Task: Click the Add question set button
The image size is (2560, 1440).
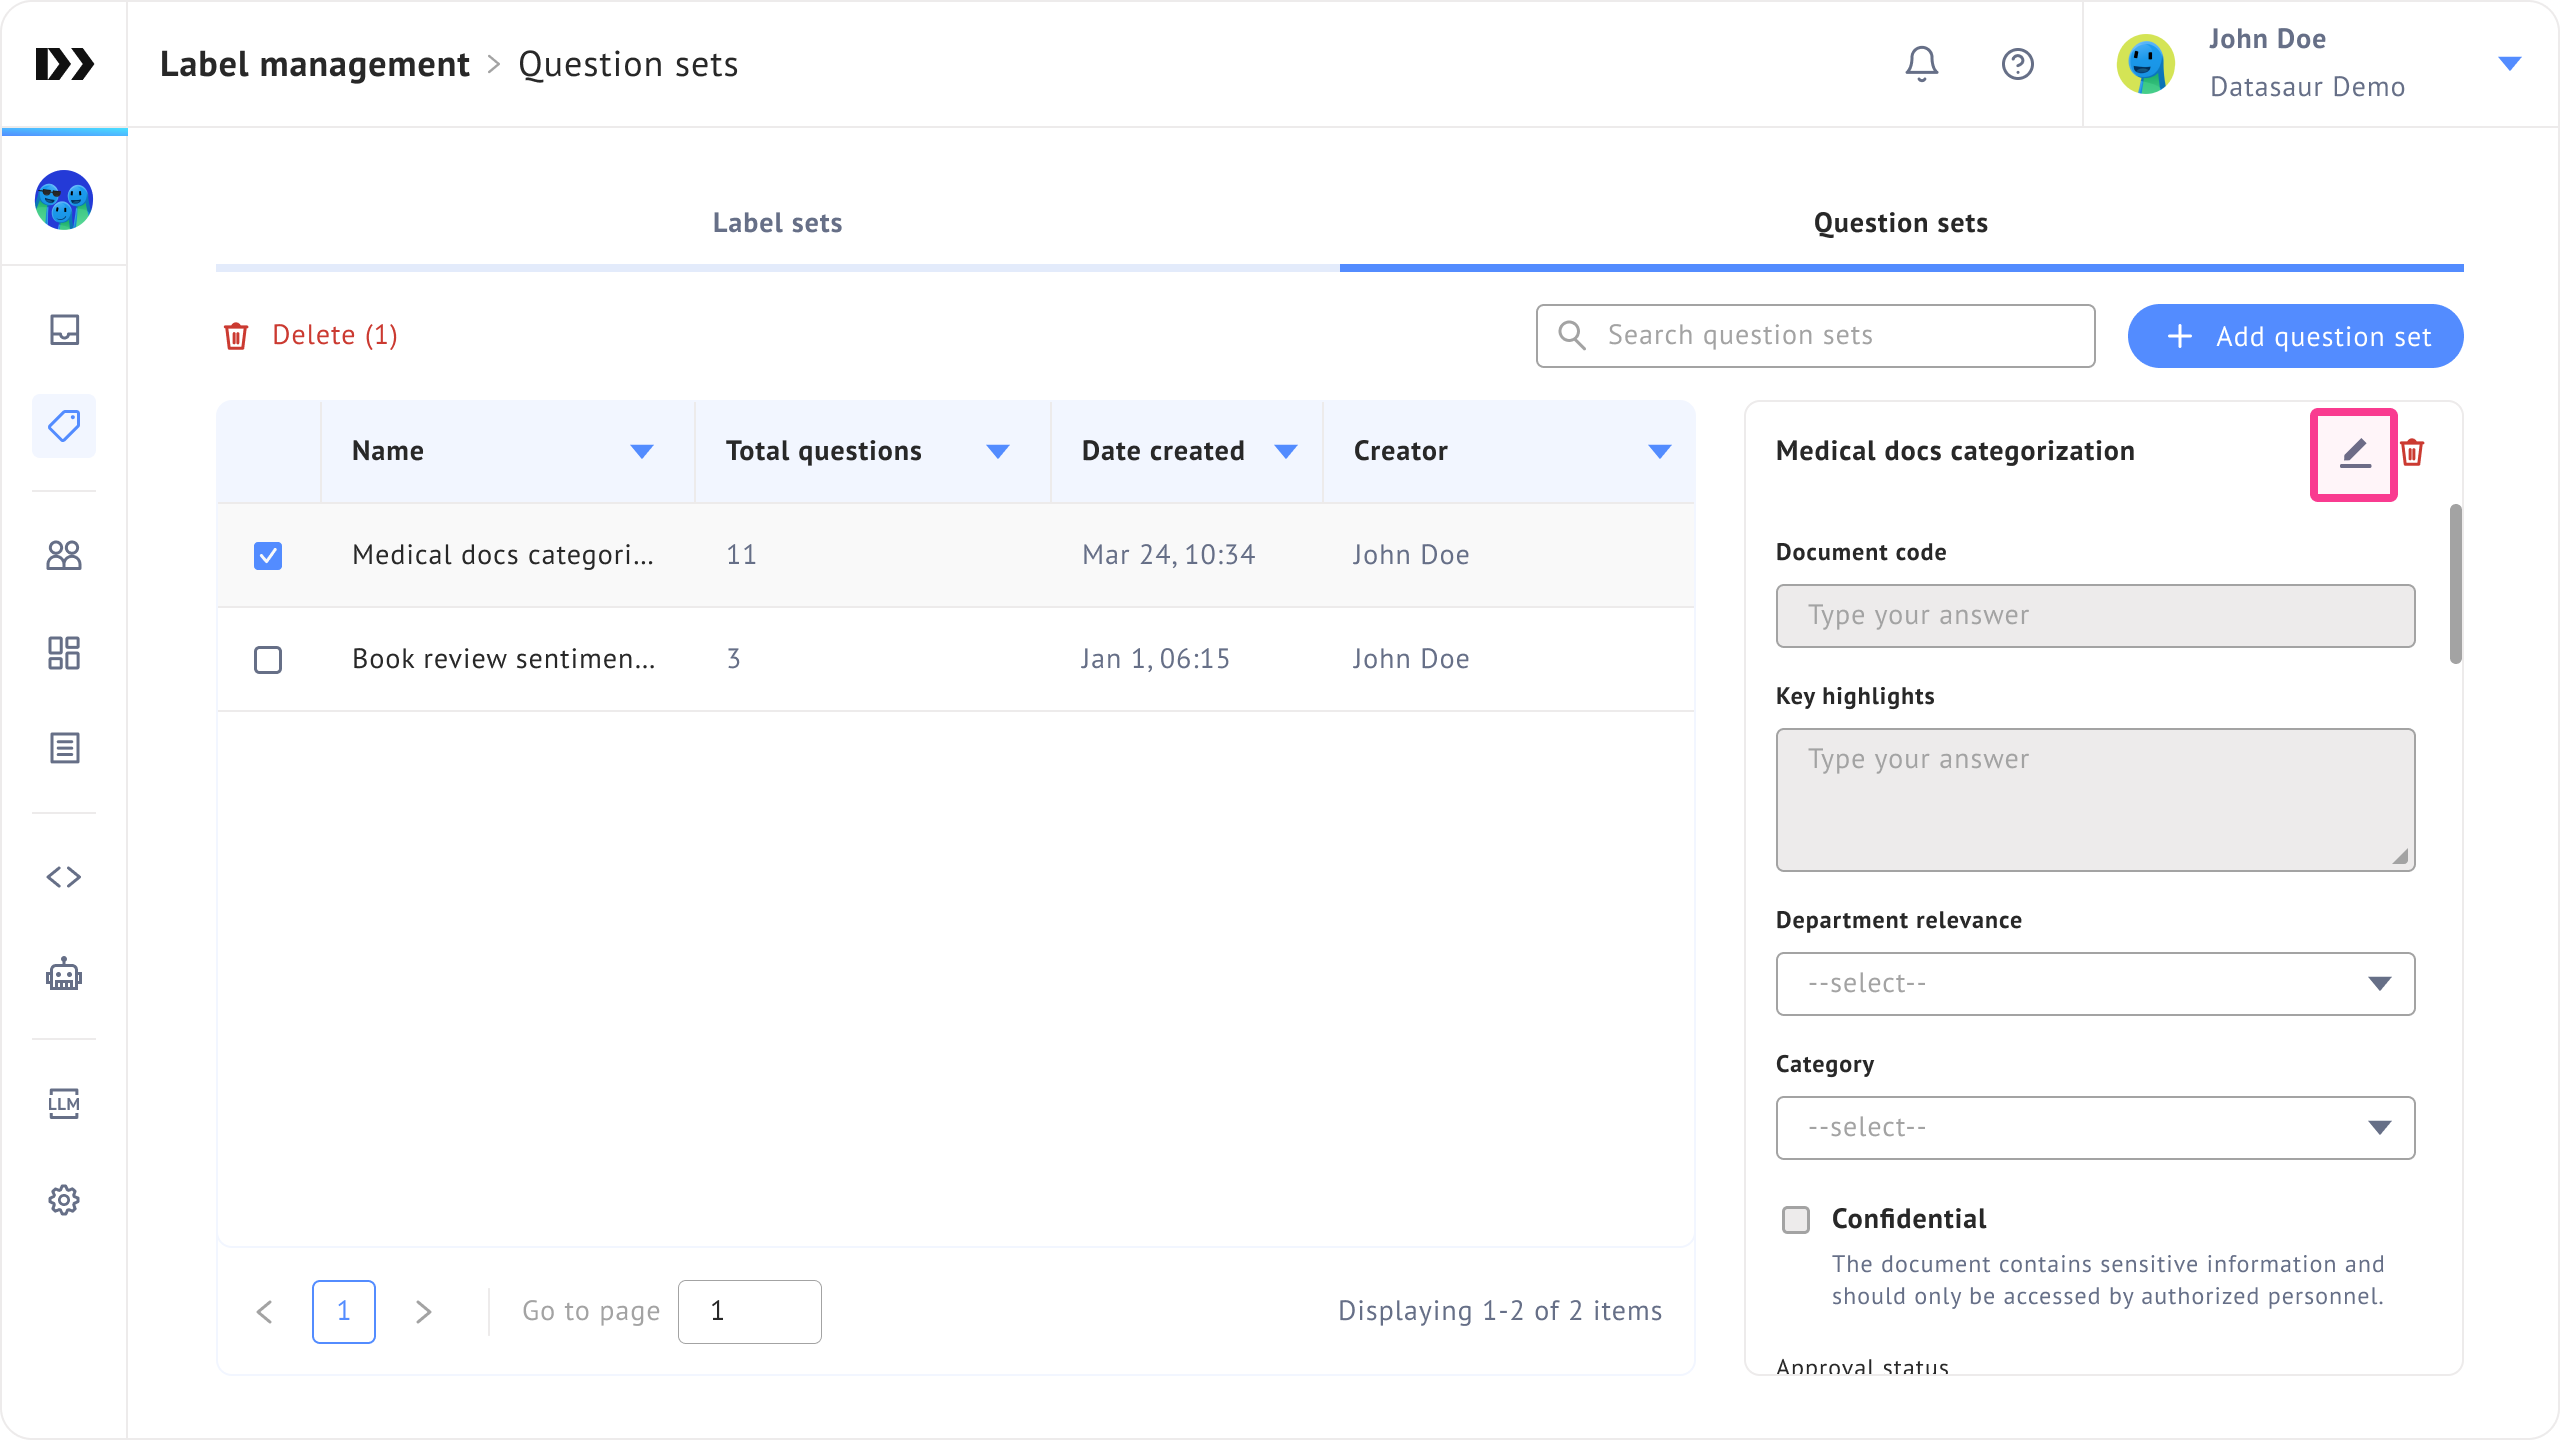Action: (2295, 336)
